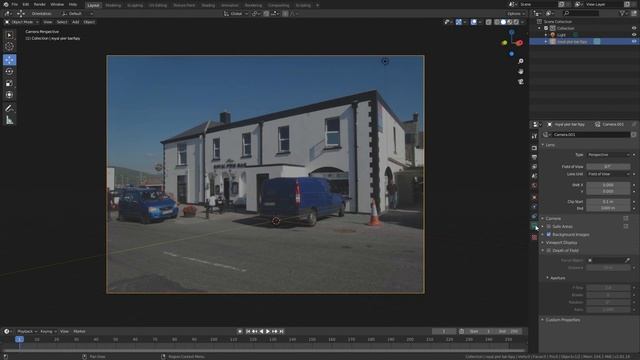Click red X axis on navigation gizmo
This screenshot has height=360, width=640.
[x=520, y=43]
